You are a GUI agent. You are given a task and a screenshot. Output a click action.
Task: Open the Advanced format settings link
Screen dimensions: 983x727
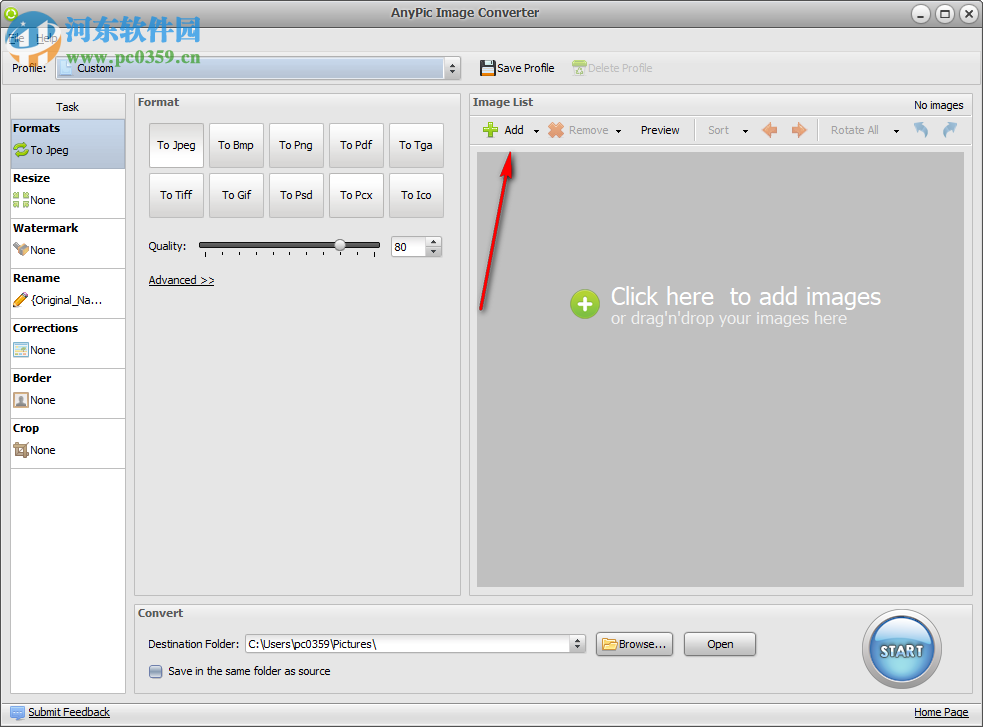(x=181, y=280)
